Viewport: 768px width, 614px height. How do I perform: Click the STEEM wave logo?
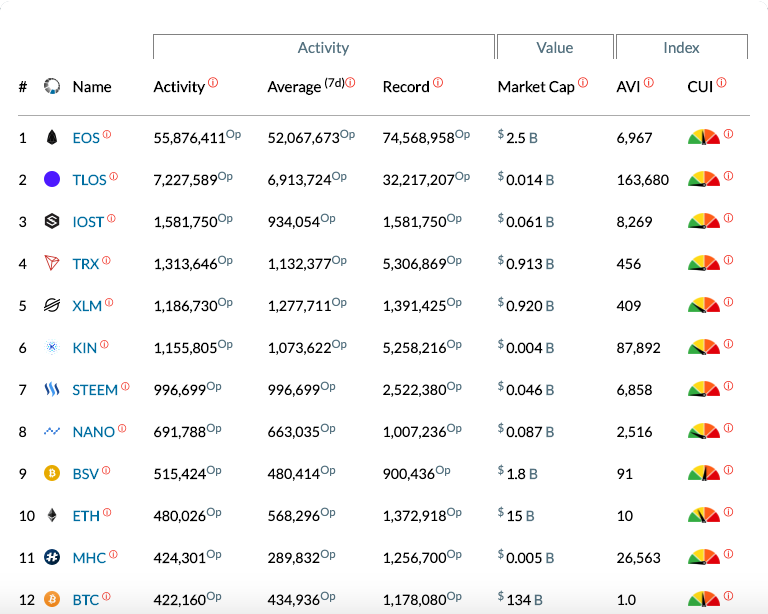[52, 390]
